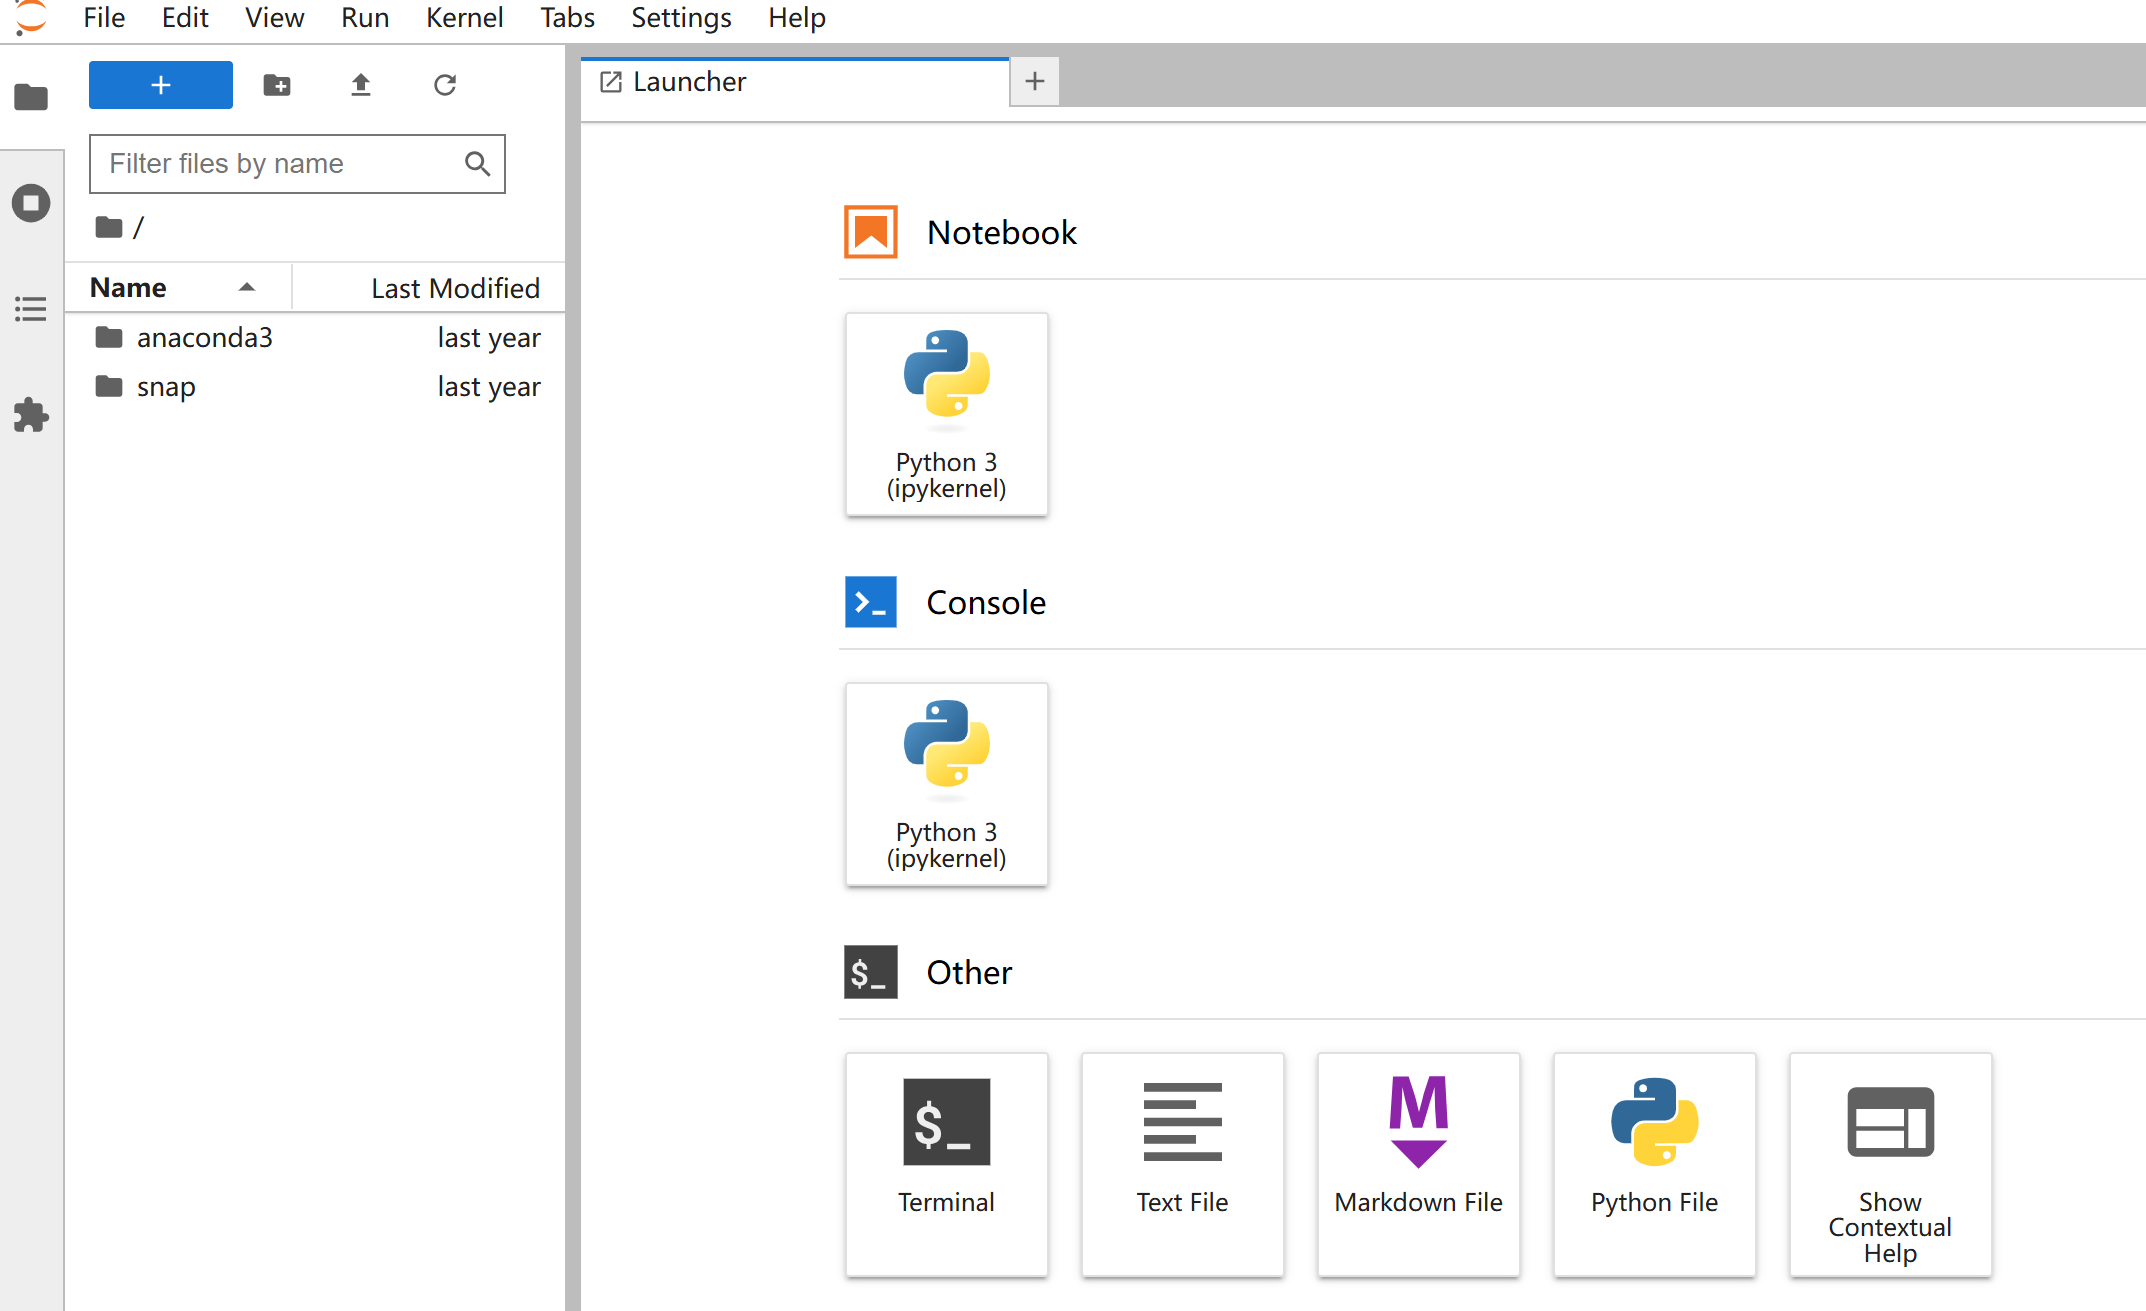The image size is (2146, 1311).
Task: Launch a Terminal from the Other section
Action: tap(946, 1164)
